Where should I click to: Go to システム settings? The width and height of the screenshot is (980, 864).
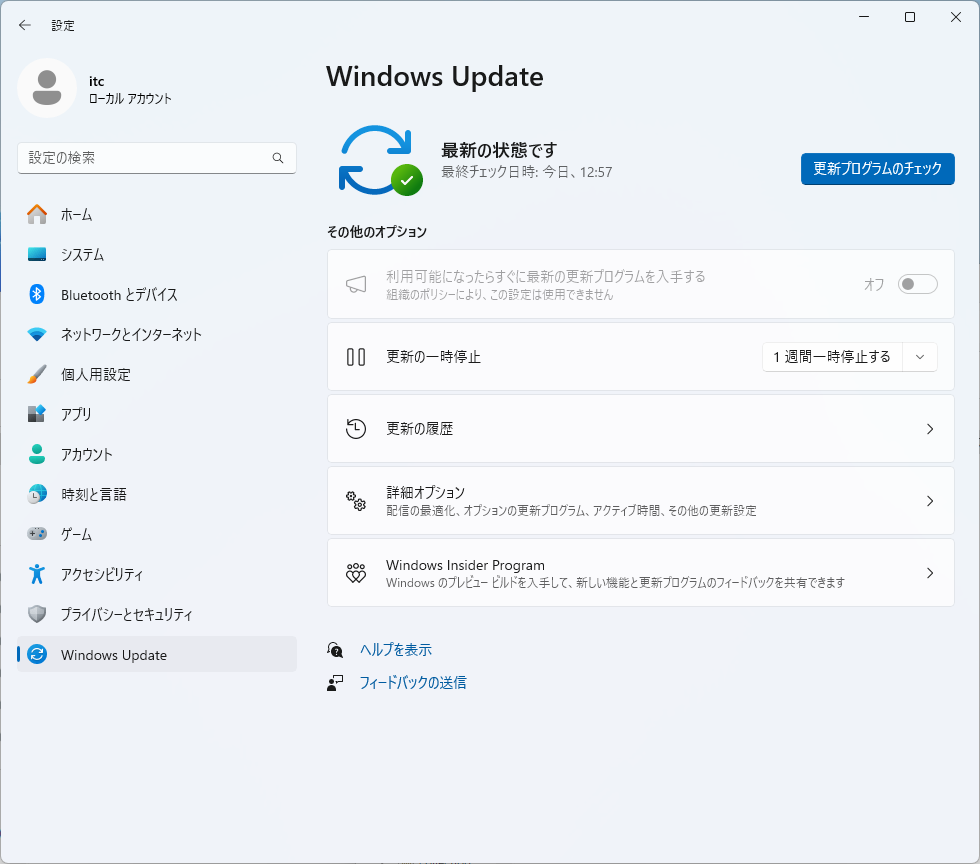[157, 254]
